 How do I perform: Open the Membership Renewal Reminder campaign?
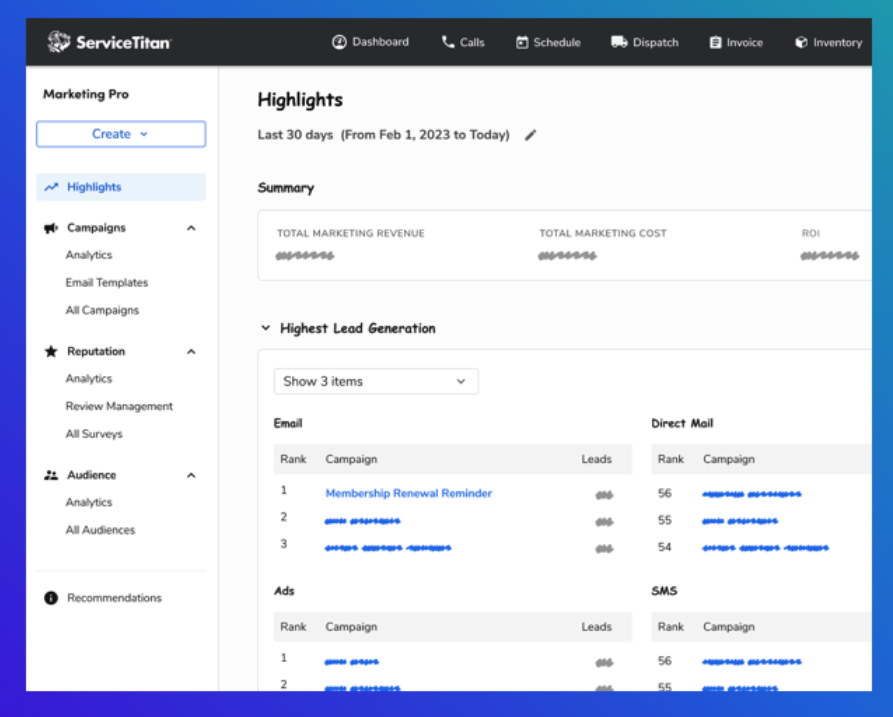408,493
